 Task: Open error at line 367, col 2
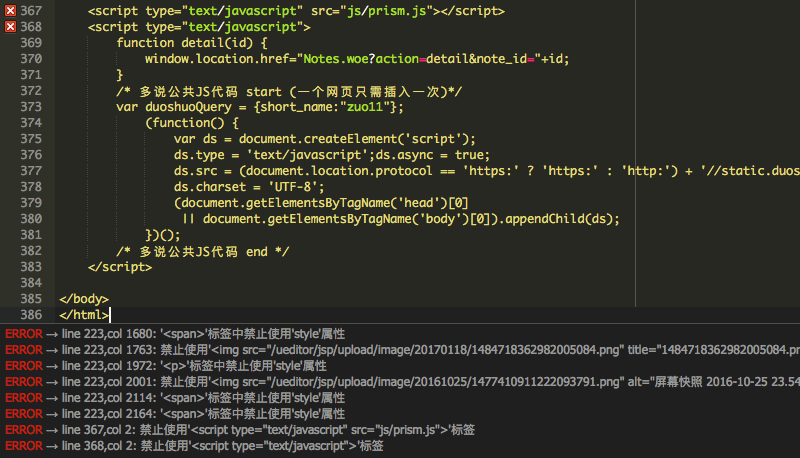240,430
